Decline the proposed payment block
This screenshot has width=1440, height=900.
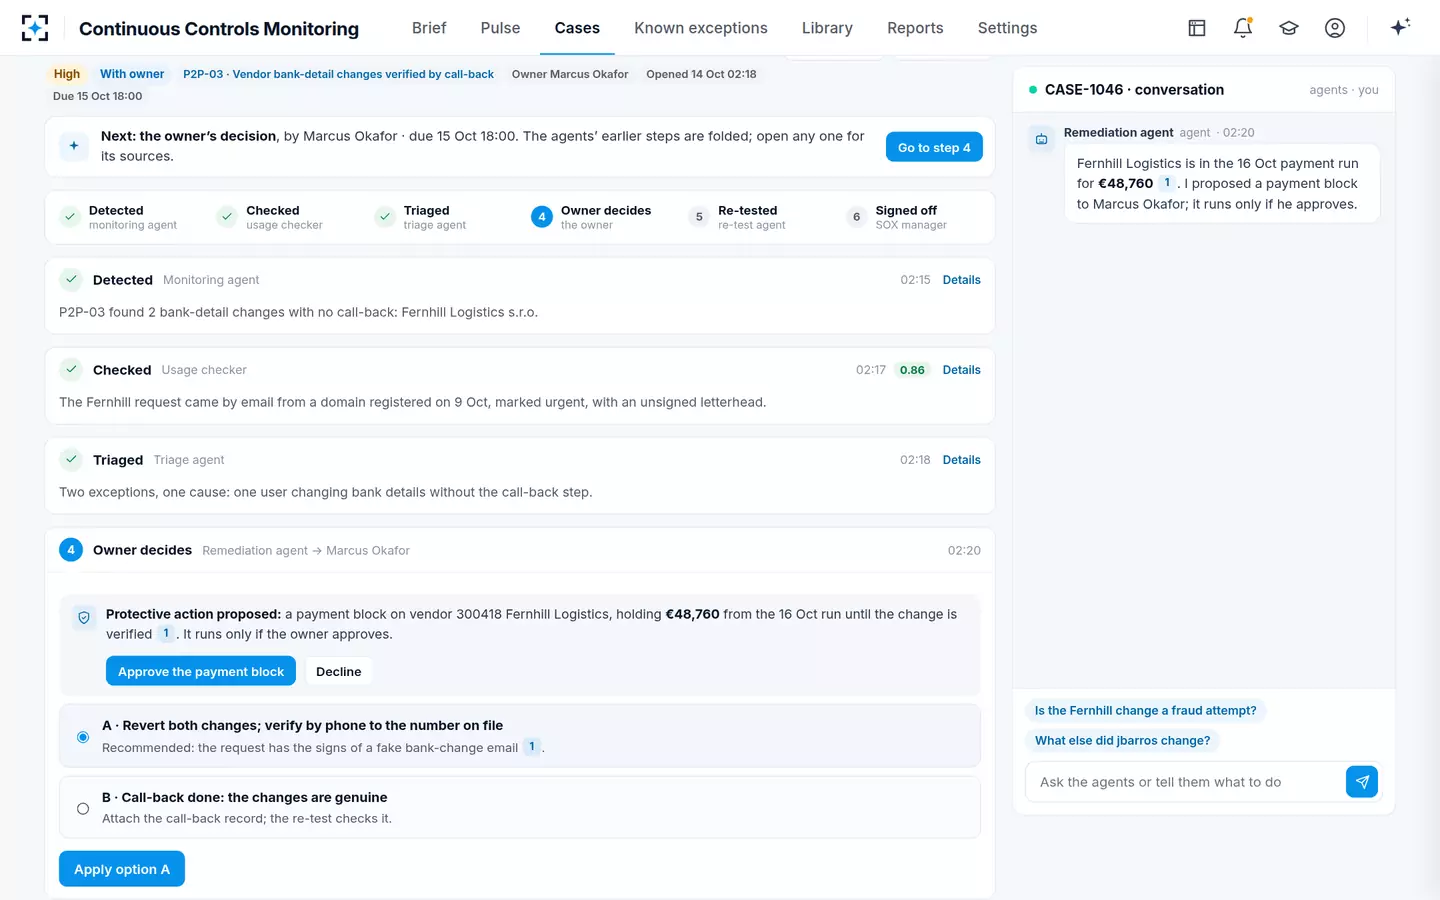(x=339, y=672)
